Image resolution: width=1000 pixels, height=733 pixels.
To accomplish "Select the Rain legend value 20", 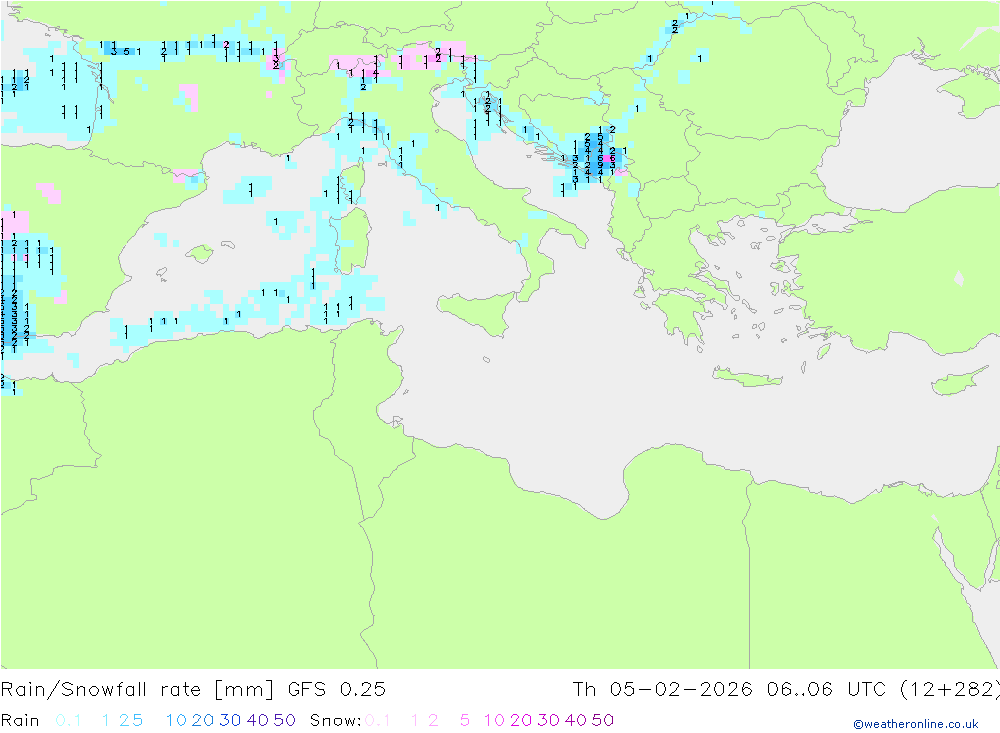I will 203,720.
